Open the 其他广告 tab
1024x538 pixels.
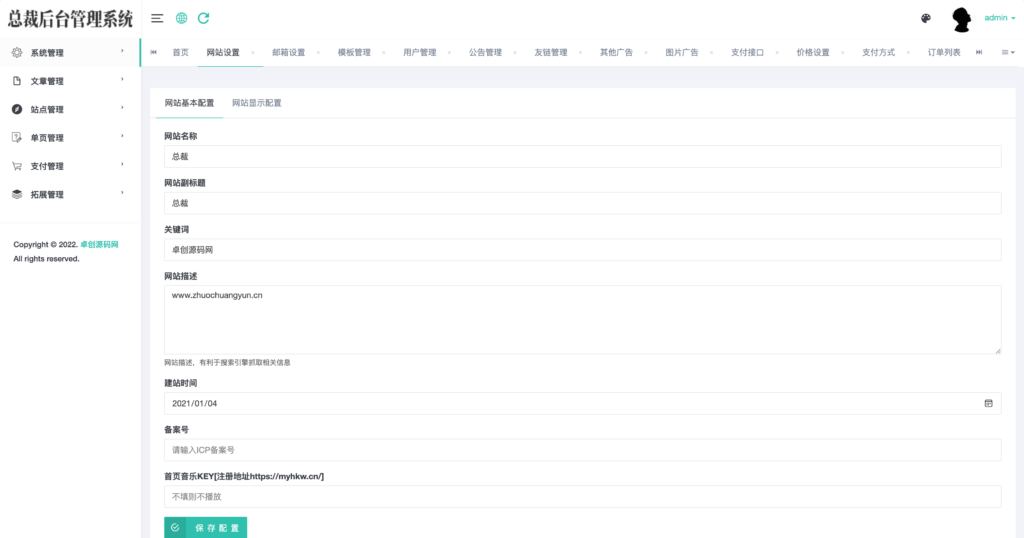(616, 52)
